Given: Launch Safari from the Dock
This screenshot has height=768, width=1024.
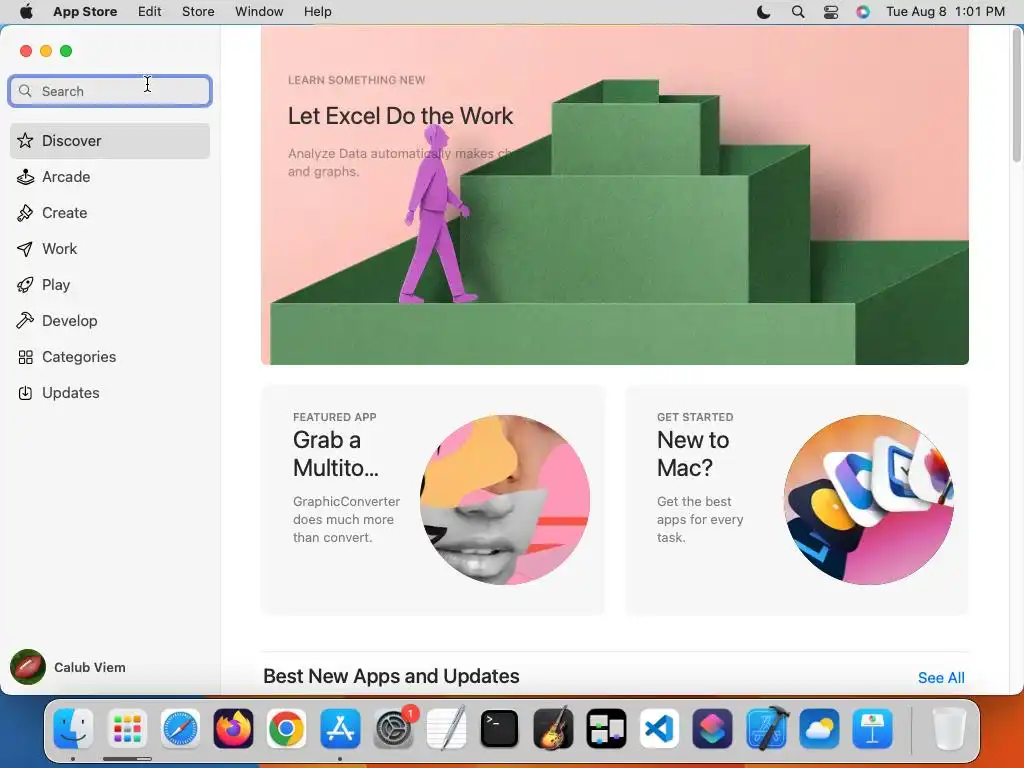Looking at the screenshot, I should coord(180,728).
